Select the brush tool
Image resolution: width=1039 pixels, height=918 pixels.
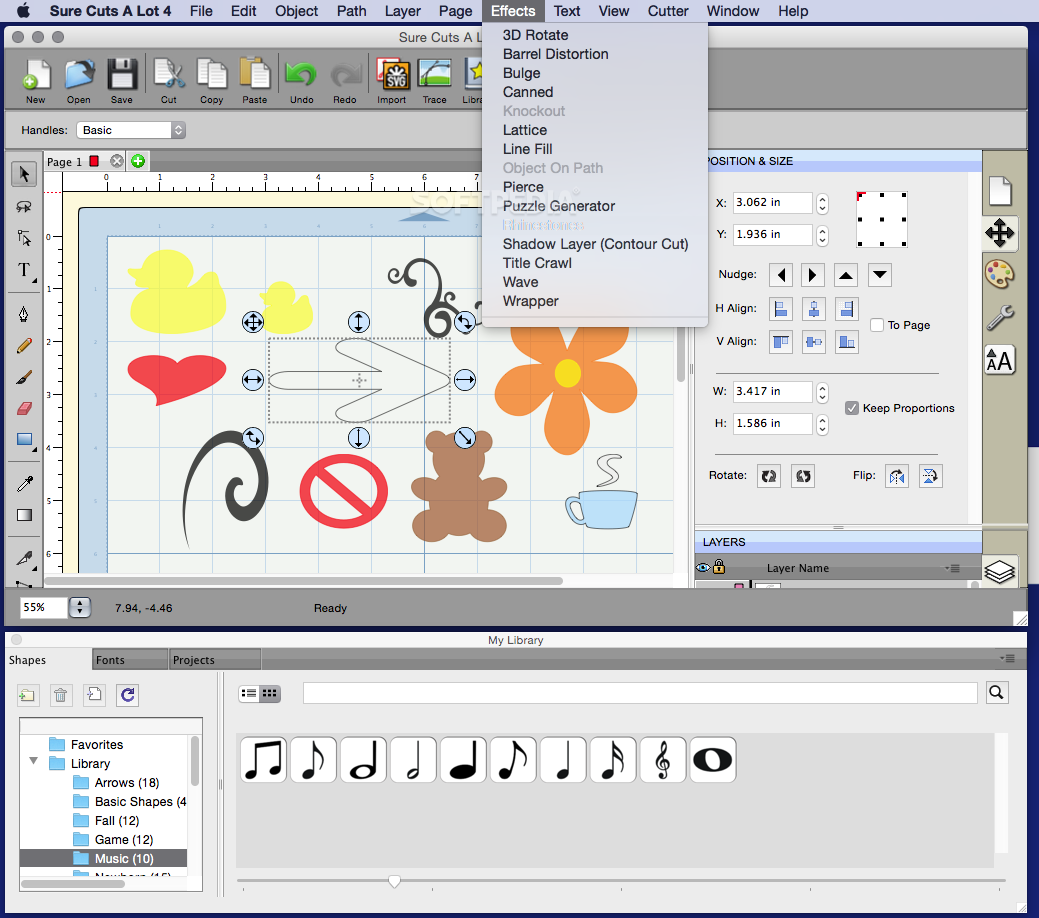coord(24,376)
